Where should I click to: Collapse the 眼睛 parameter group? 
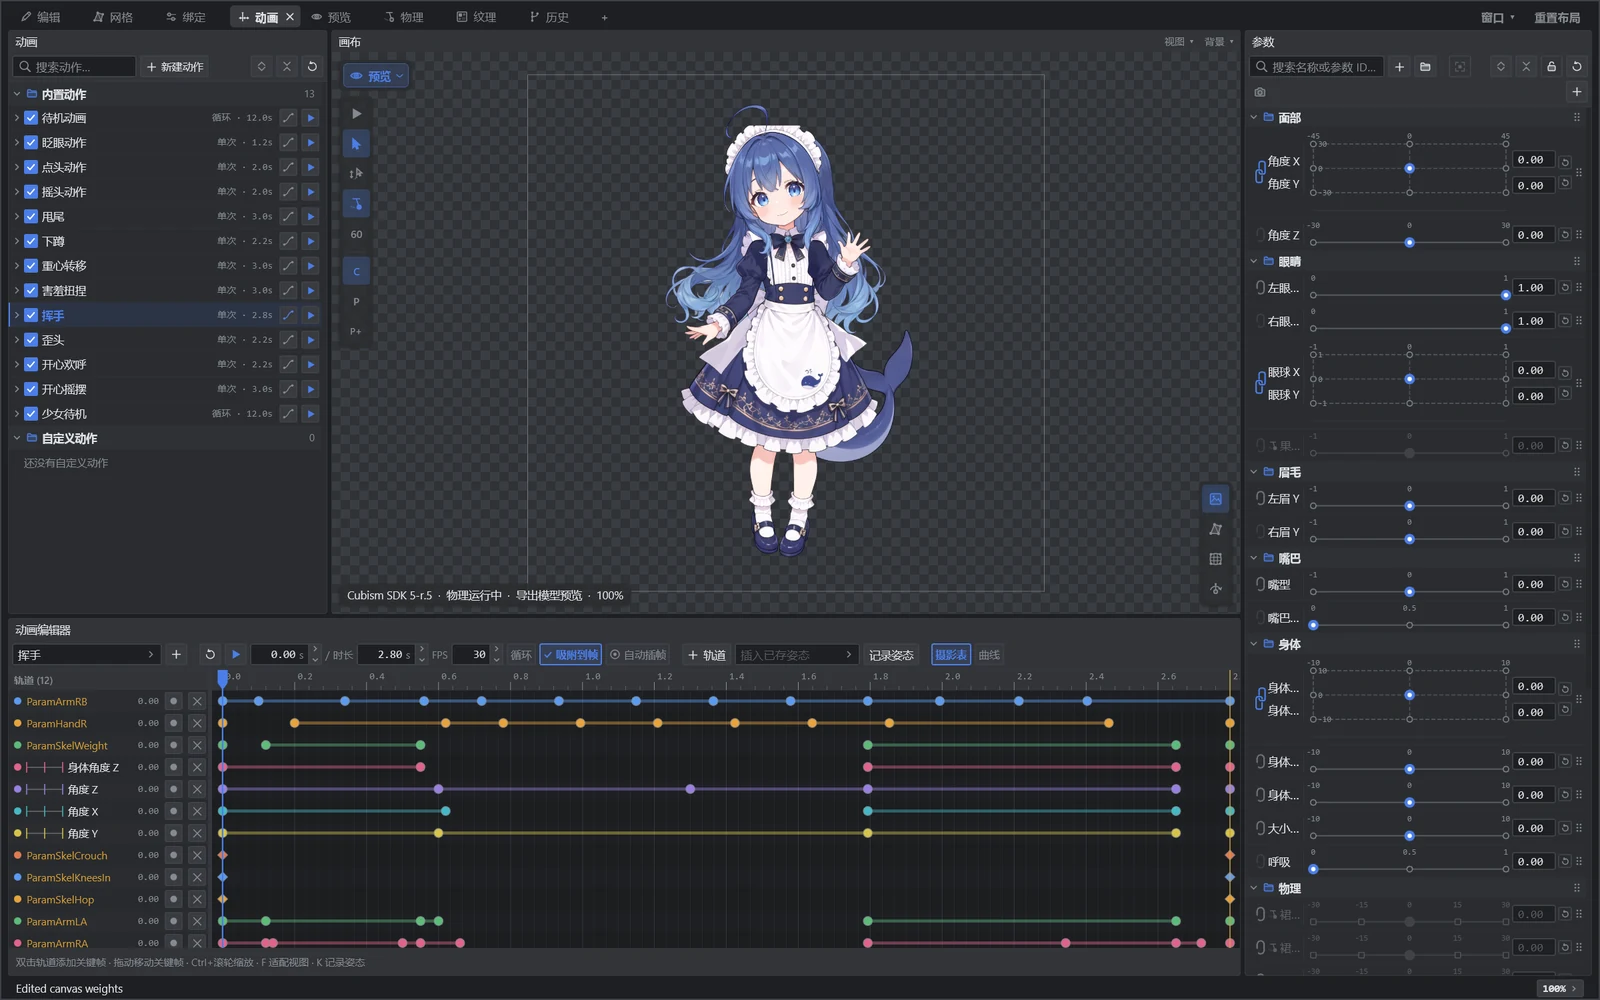point(1254,261)
